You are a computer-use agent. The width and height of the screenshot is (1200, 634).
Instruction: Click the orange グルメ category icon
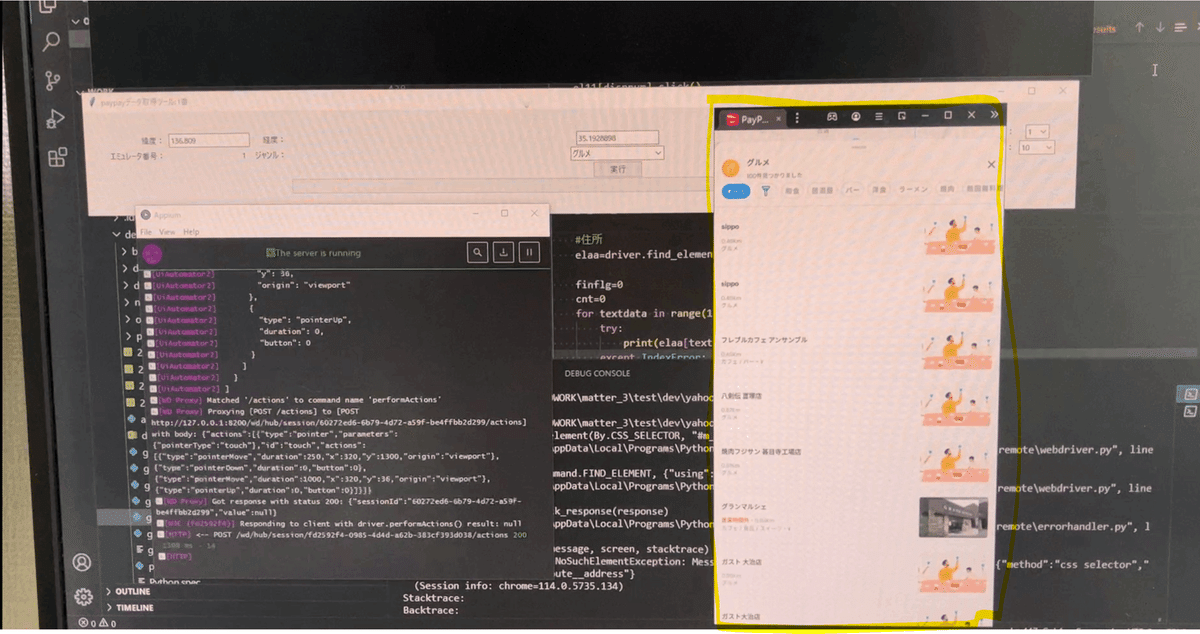pyautogui.click(x=731, y=167)
